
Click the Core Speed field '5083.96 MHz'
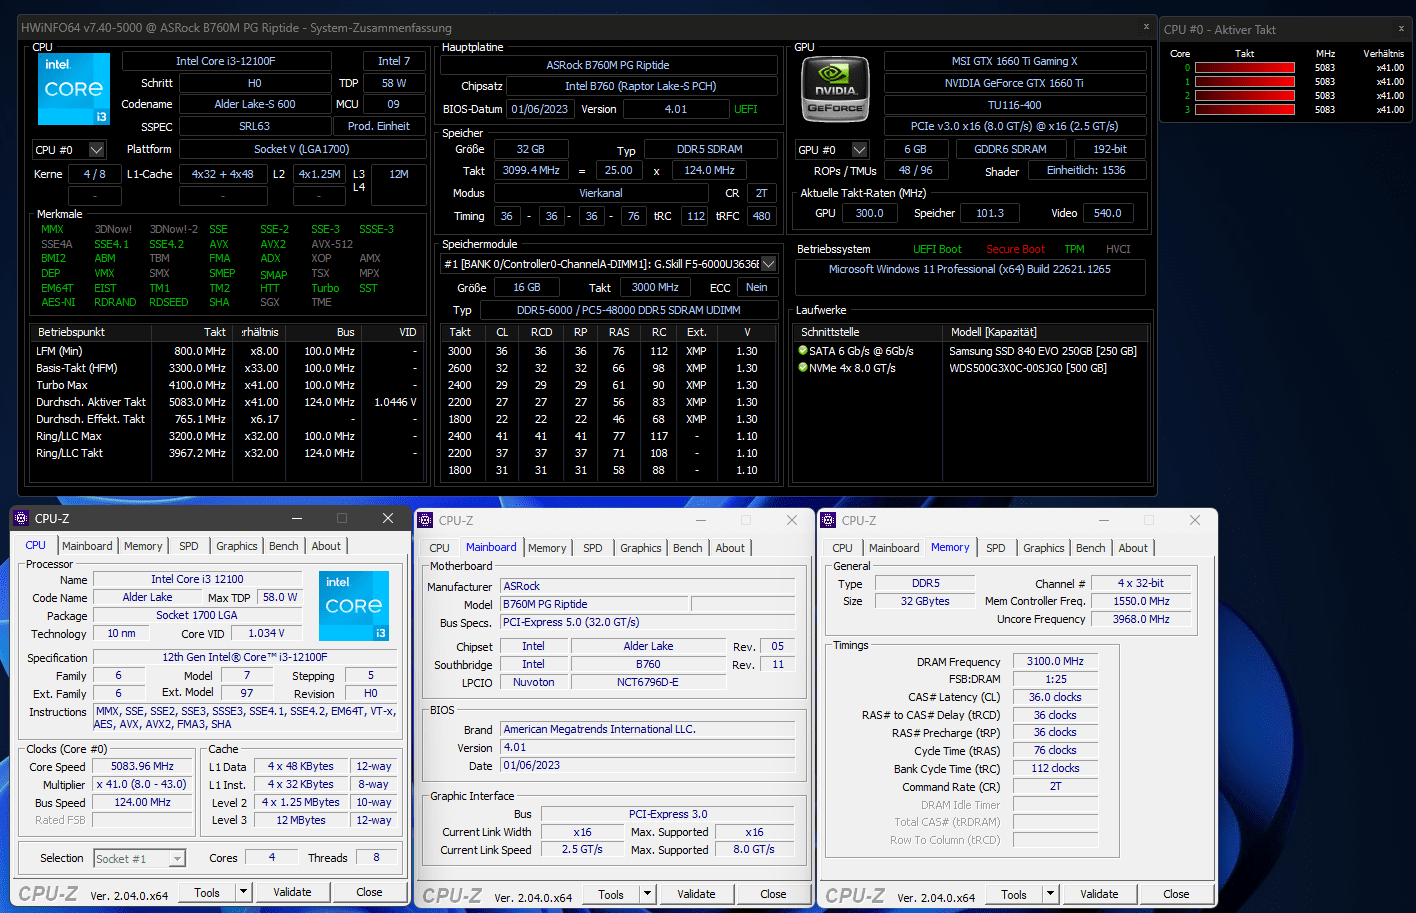coord(142,766)
